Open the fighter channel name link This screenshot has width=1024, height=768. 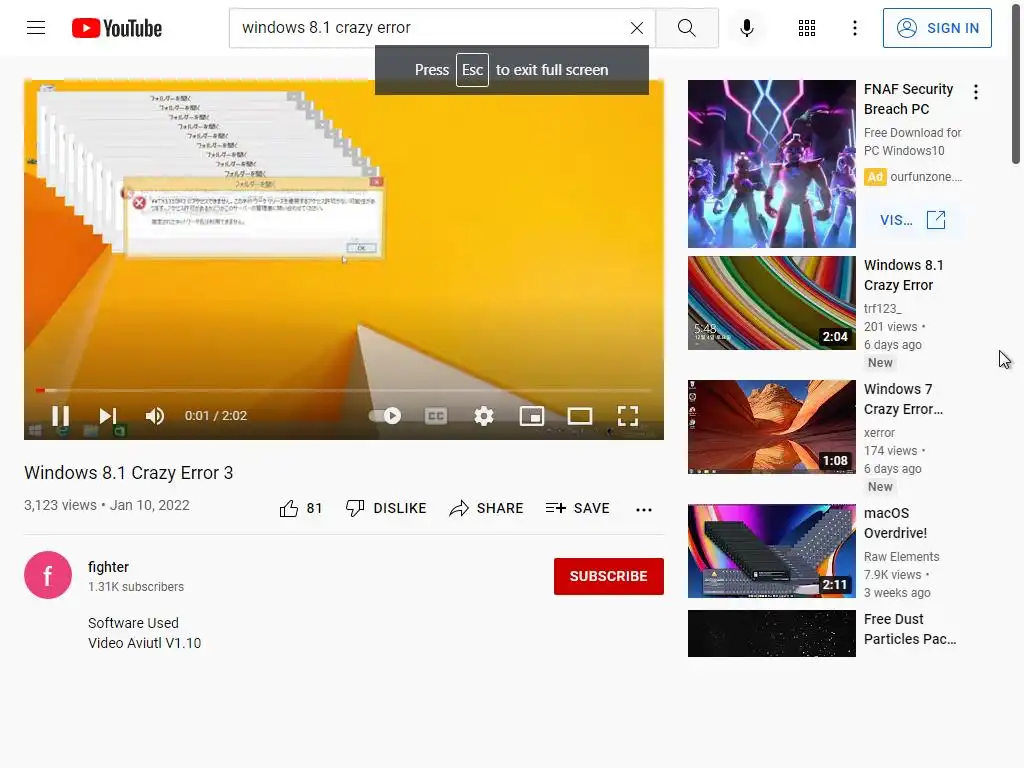(x=108, y=567)
